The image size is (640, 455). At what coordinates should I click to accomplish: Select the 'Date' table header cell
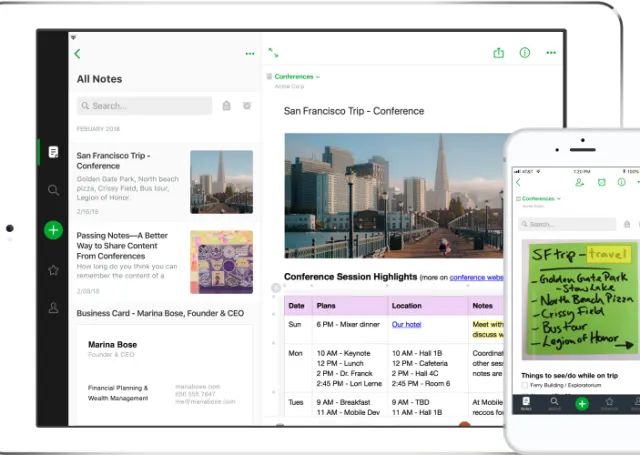tap(296, 306)
